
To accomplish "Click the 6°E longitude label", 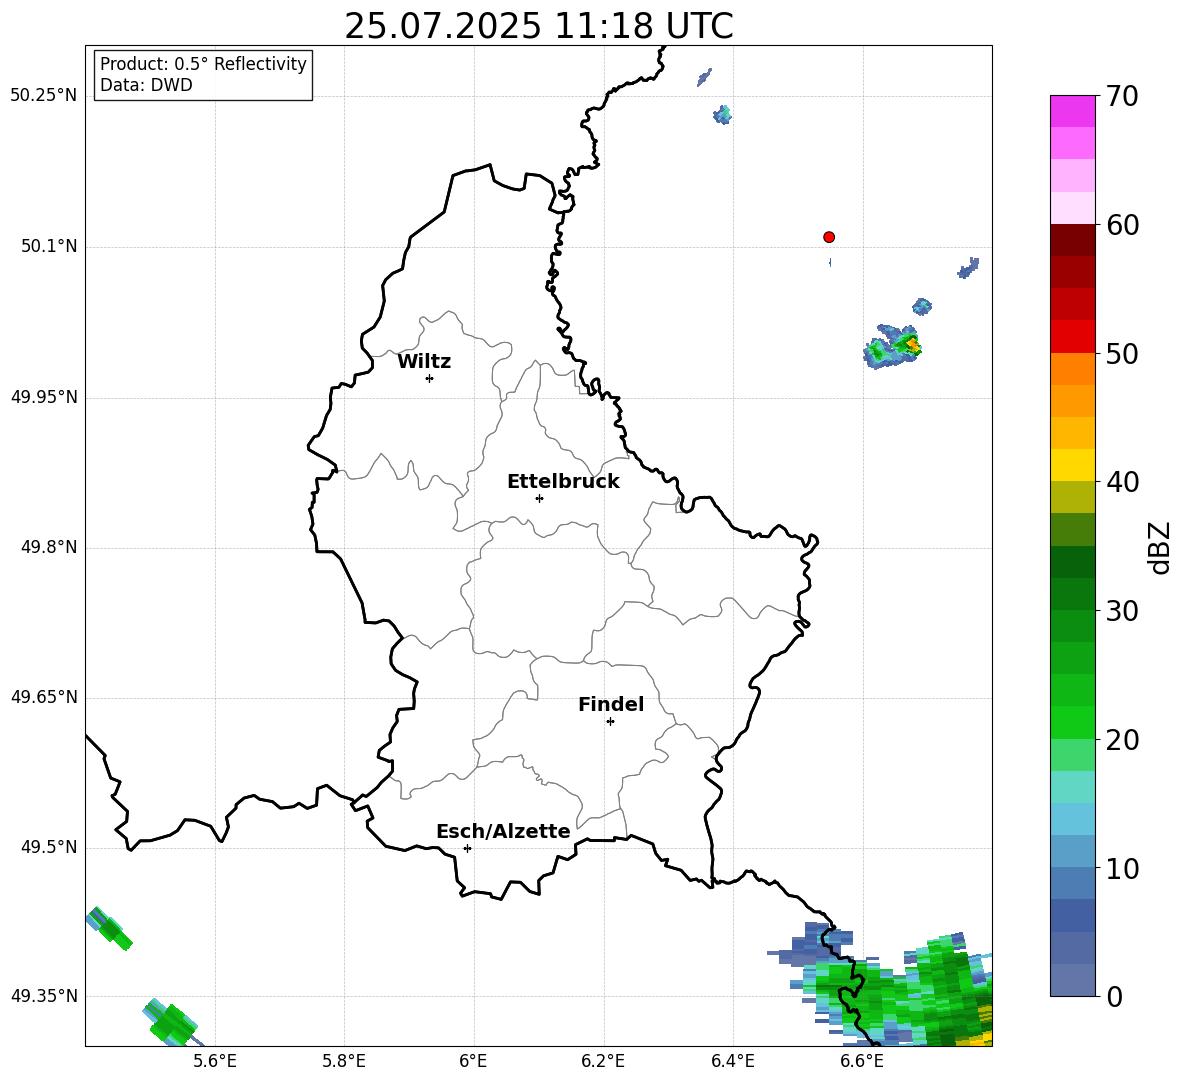I will click(x=474, y=1061).
